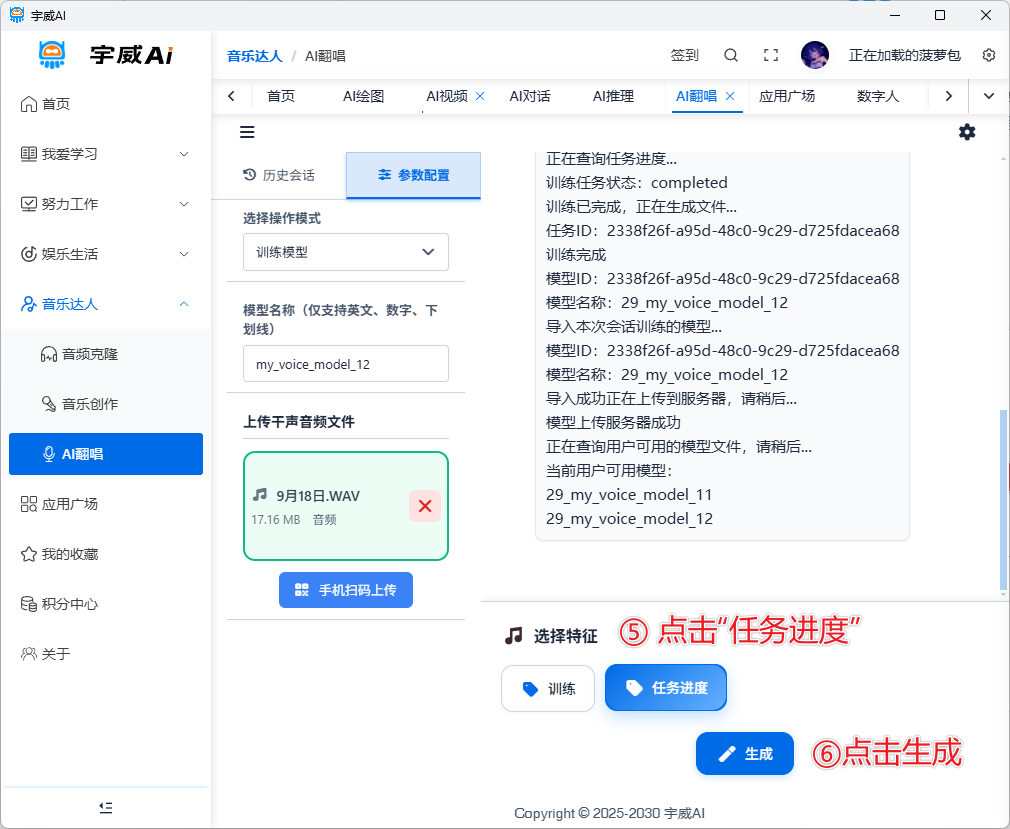Switch to the AI绘图 tab
Viewport: 1010px width, 829px height.
(363, 96)
